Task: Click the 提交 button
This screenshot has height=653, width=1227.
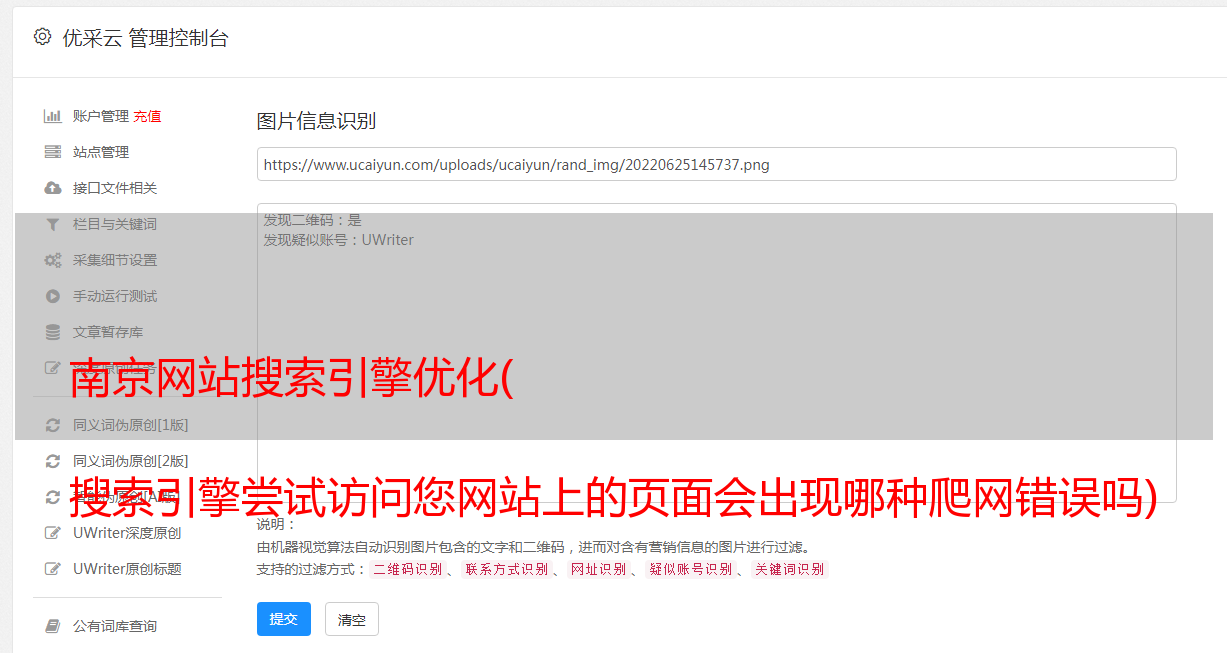Action: tap(284, 619)
